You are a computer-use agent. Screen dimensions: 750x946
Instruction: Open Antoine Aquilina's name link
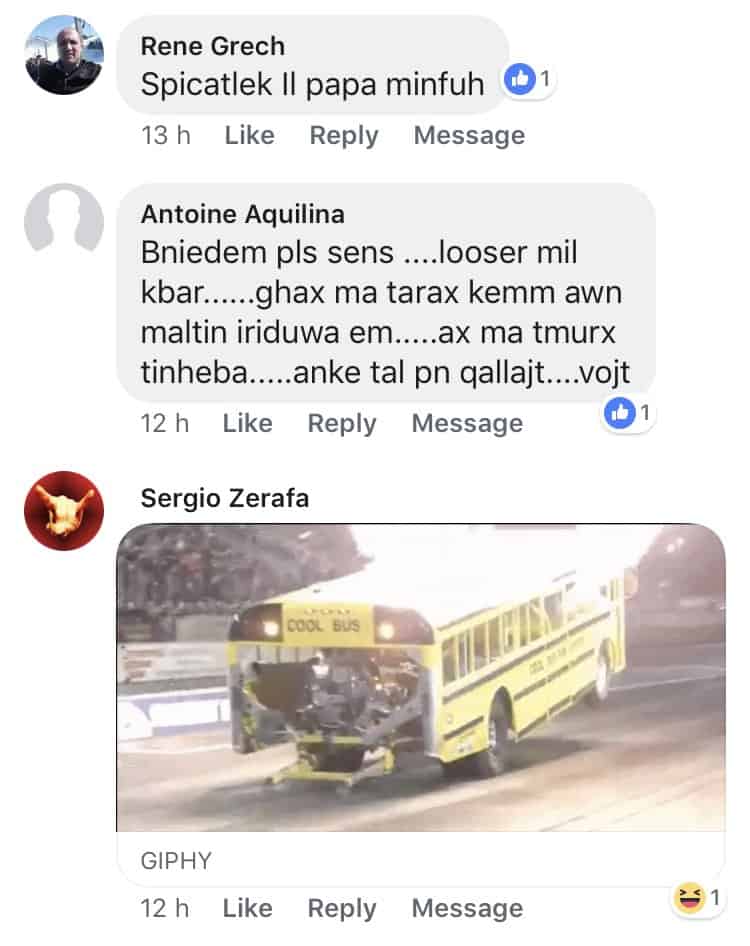click(x=243, y=214)
